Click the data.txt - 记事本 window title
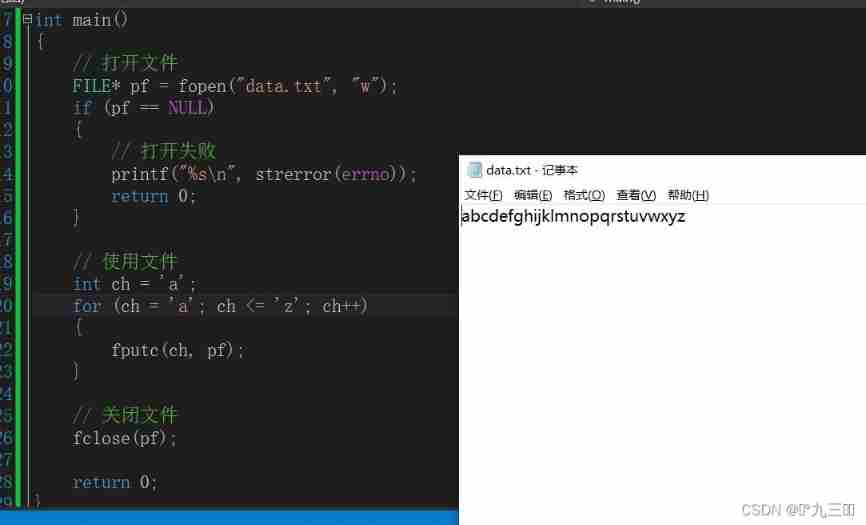The image size is (866, 525). pos(531,170)
